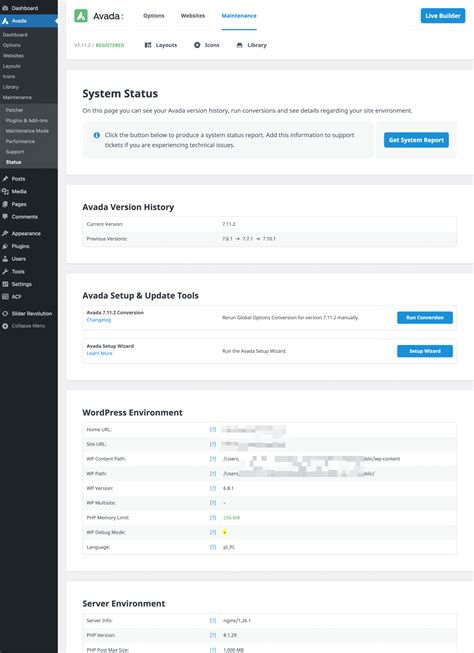Show help tooltip for WP Multisite
474x653 pixels.
click(213, 503)
